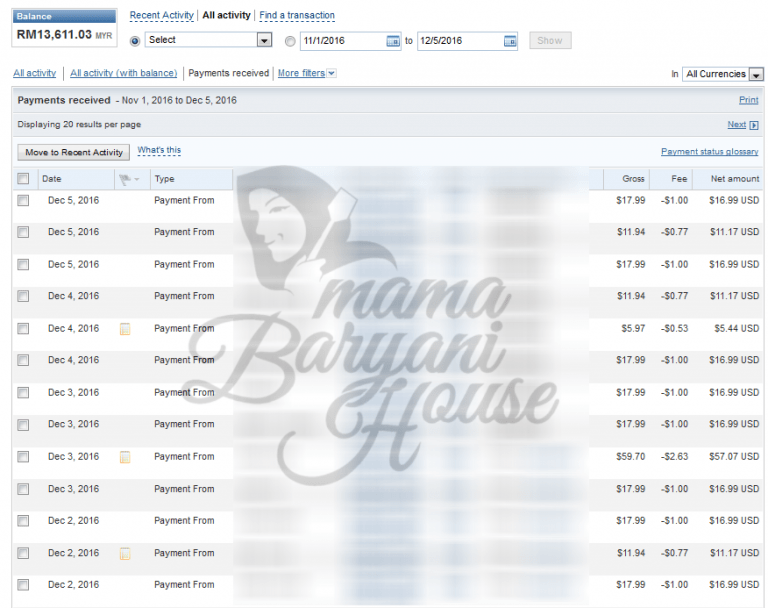Click the arrow icon beside Next
Screen dimensions: 768x608
coord(754,125)
